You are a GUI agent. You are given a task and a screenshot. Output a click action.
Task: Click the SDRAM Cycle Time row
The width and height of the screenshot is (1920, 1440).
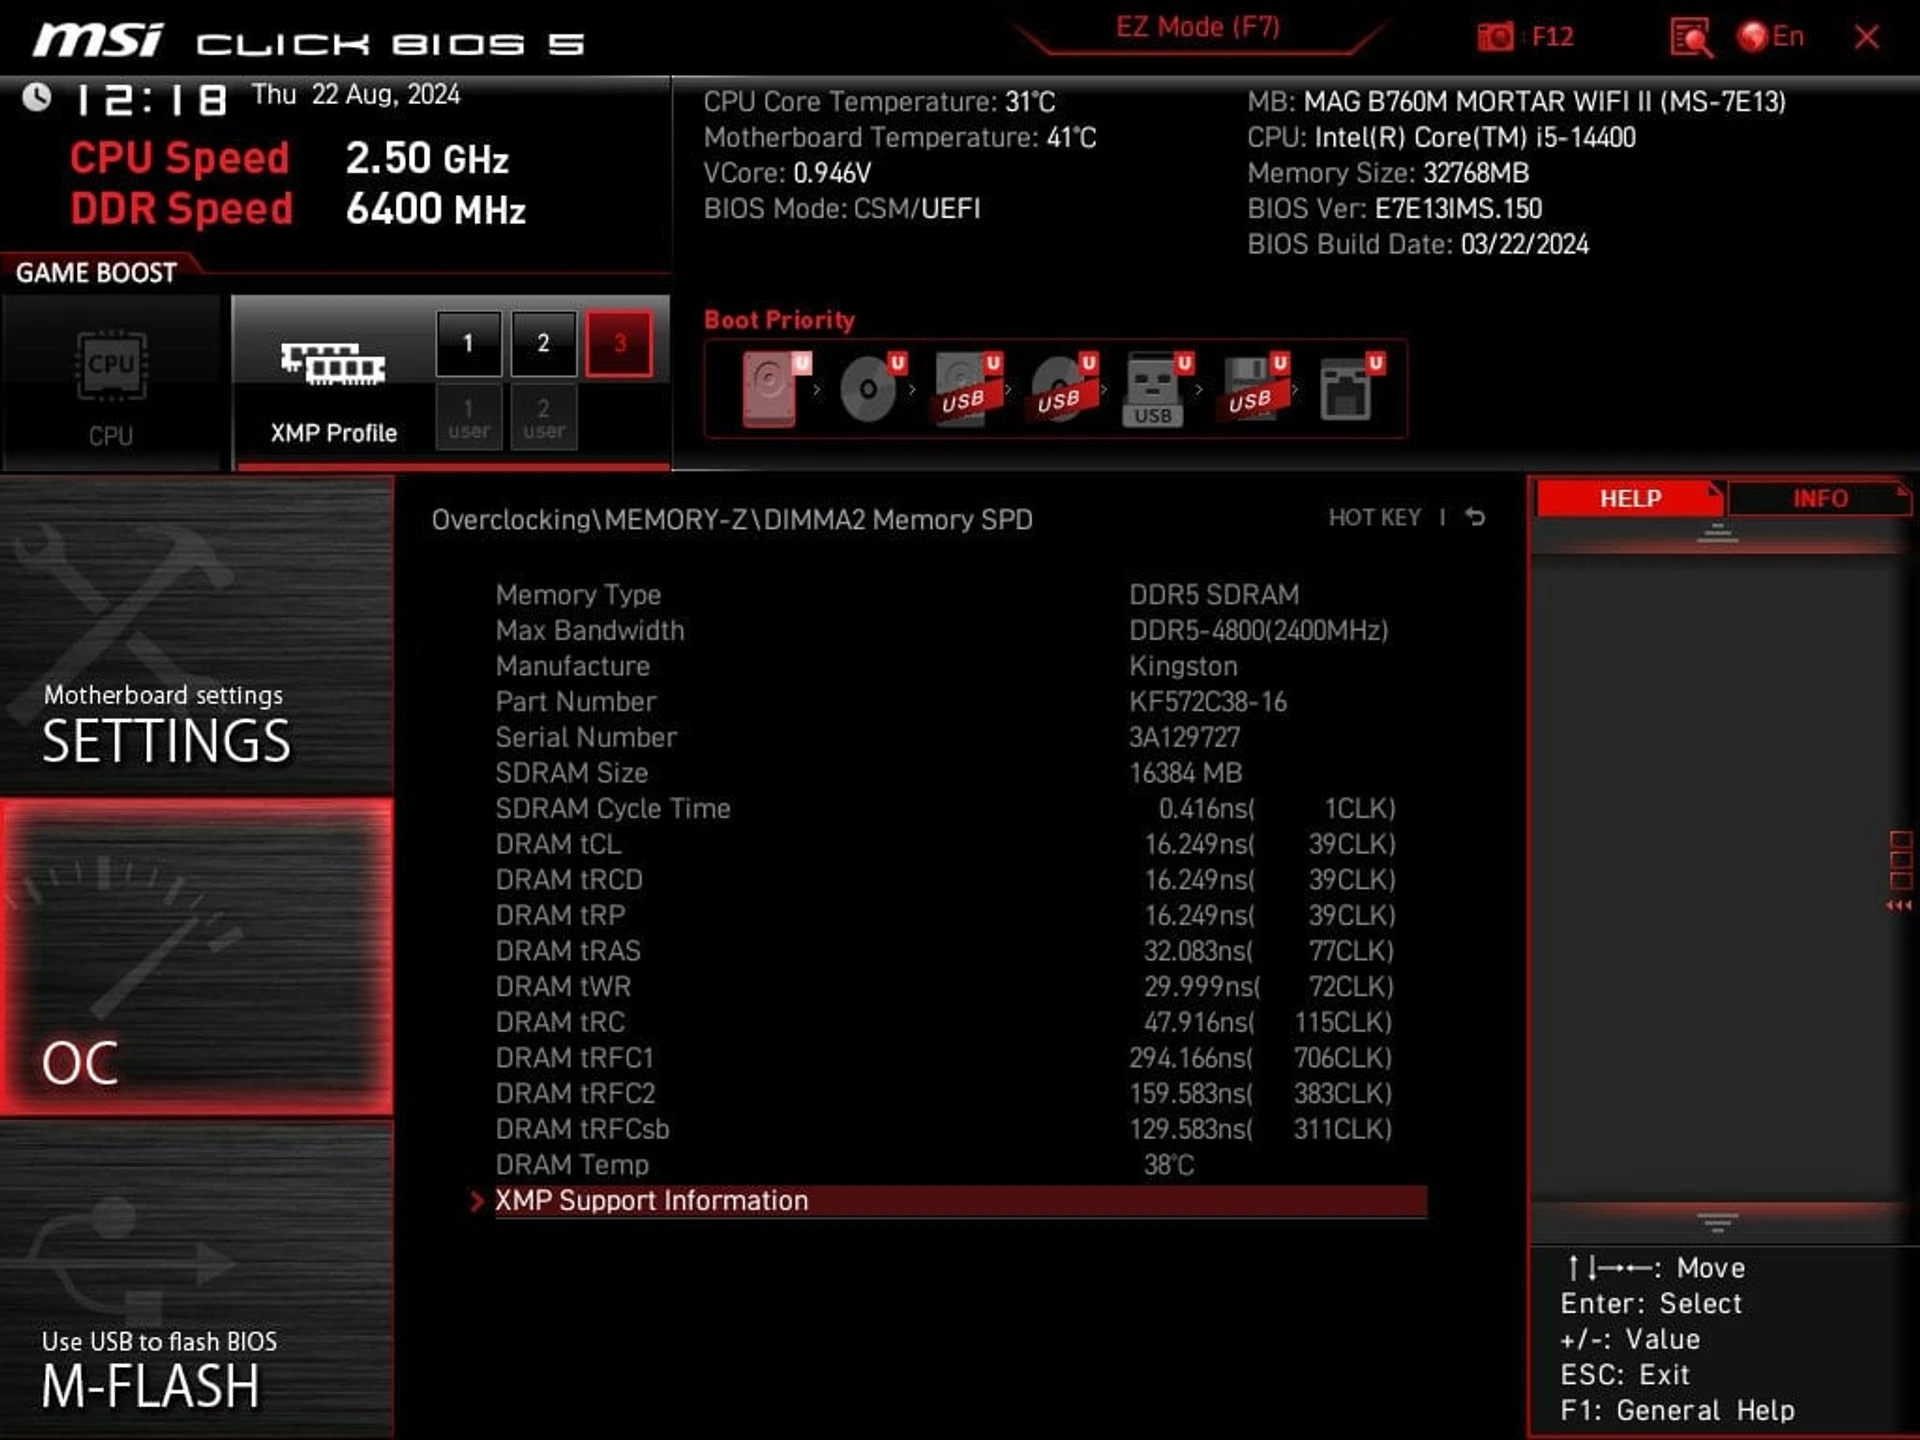(x=960, y=809)
